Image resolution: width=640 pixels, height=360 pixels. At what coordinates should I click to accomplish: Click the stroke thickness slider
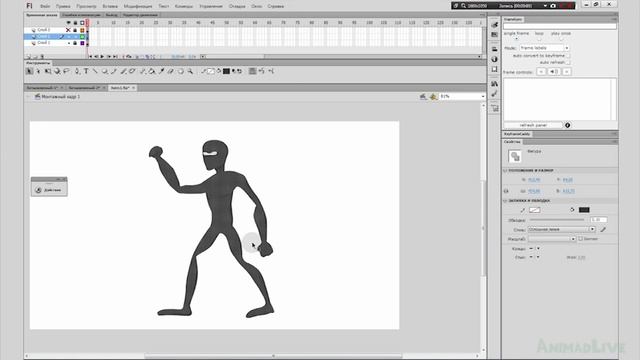click(x=557, y=220)
